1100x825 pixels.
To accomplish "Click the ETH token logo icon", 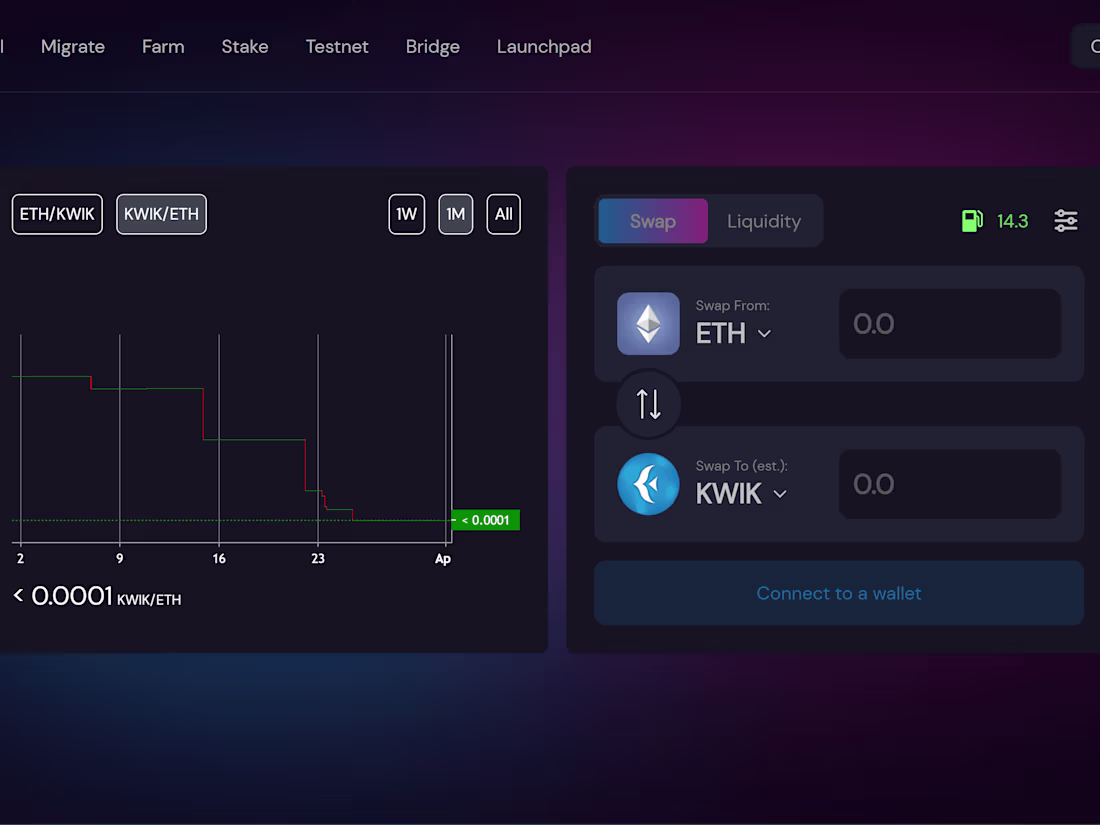I will click(648, 323).
